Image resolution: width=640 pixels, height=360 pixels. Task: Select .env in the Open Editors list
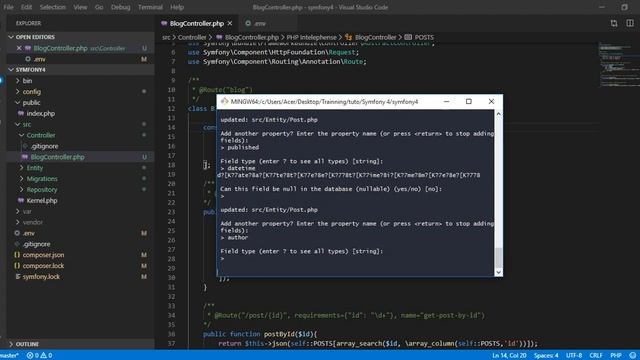(x=40, y=59)
